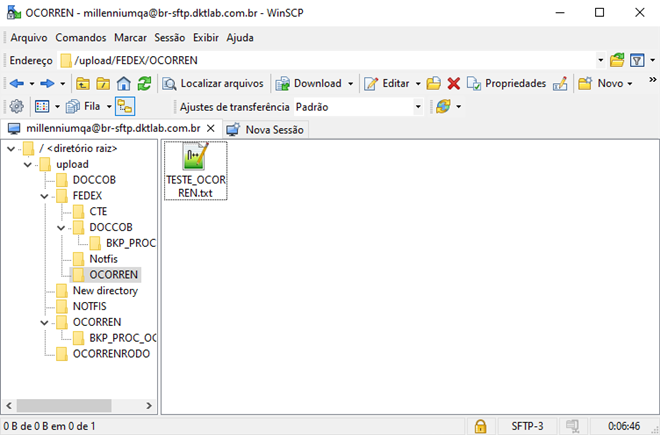Click the rename pencil icon
This screenshot has height=435, width=660.
tap(560, 83)
